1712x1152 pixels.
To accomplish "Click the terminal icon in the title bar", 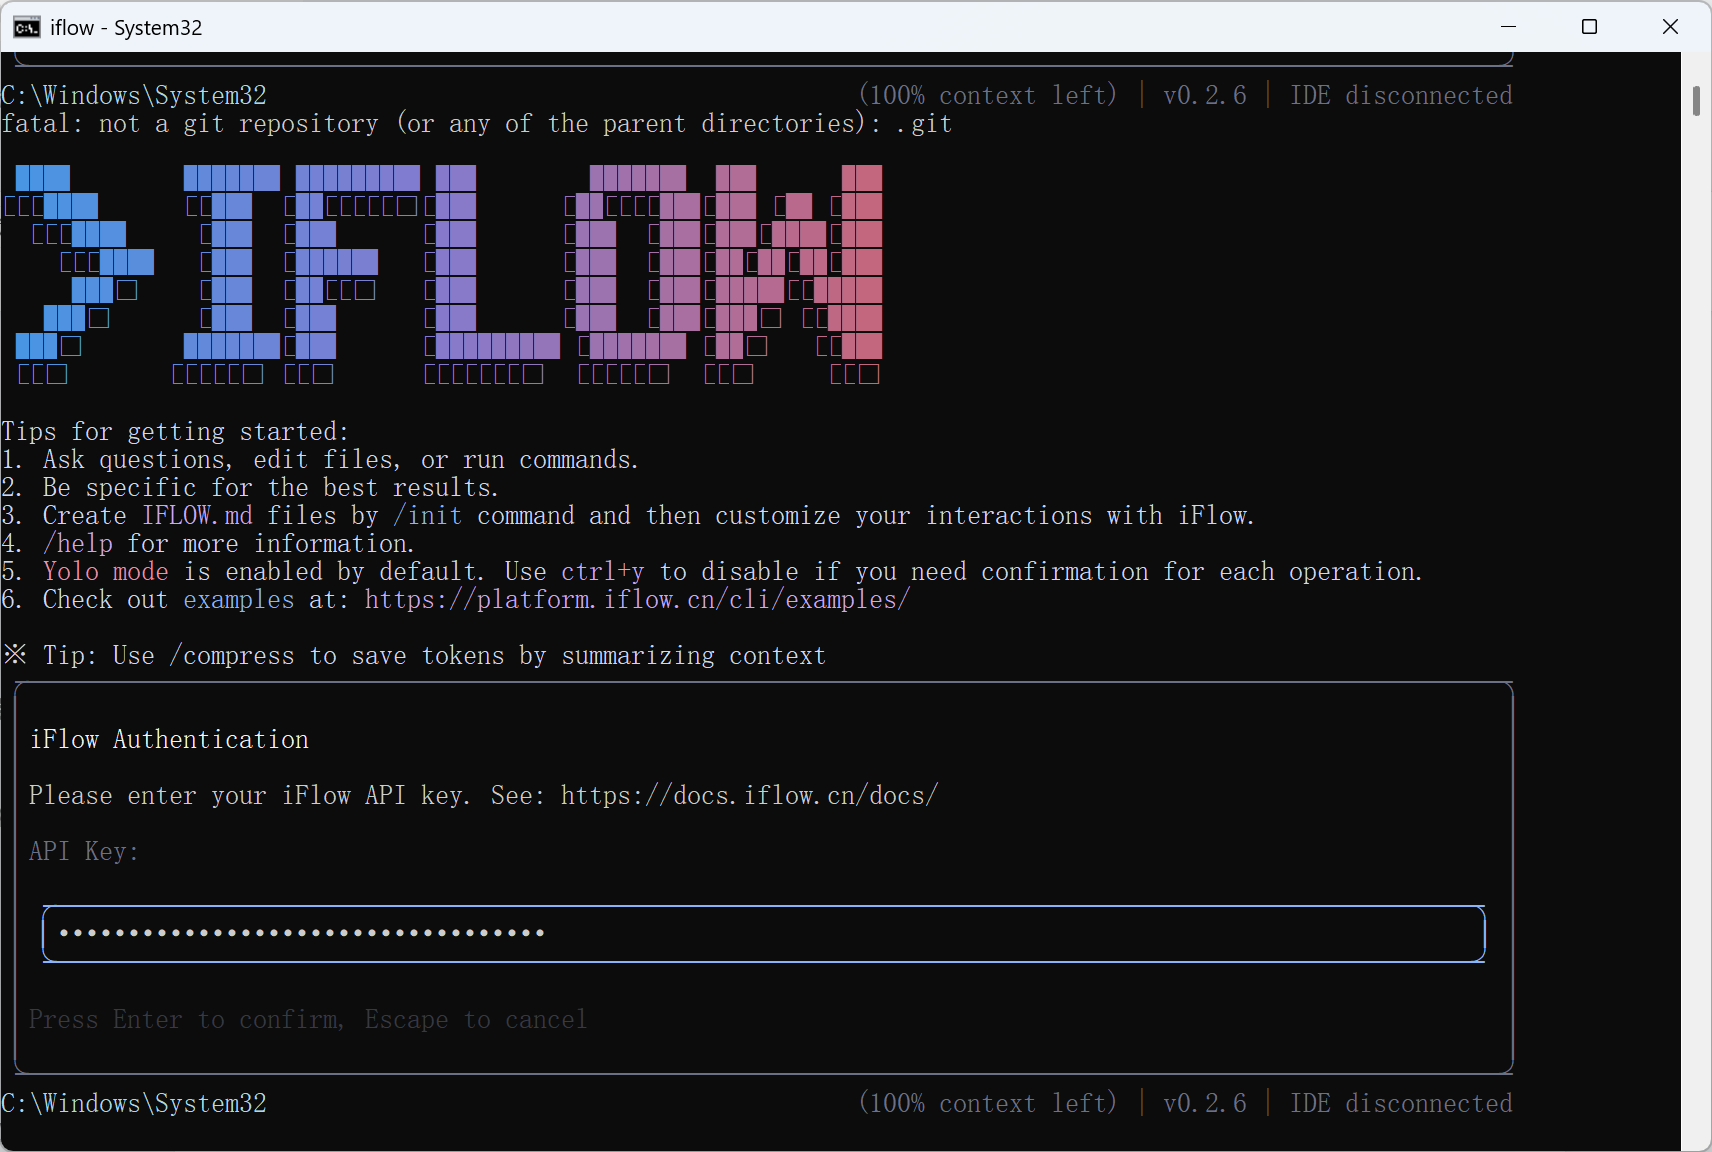I will coord(27,27).
